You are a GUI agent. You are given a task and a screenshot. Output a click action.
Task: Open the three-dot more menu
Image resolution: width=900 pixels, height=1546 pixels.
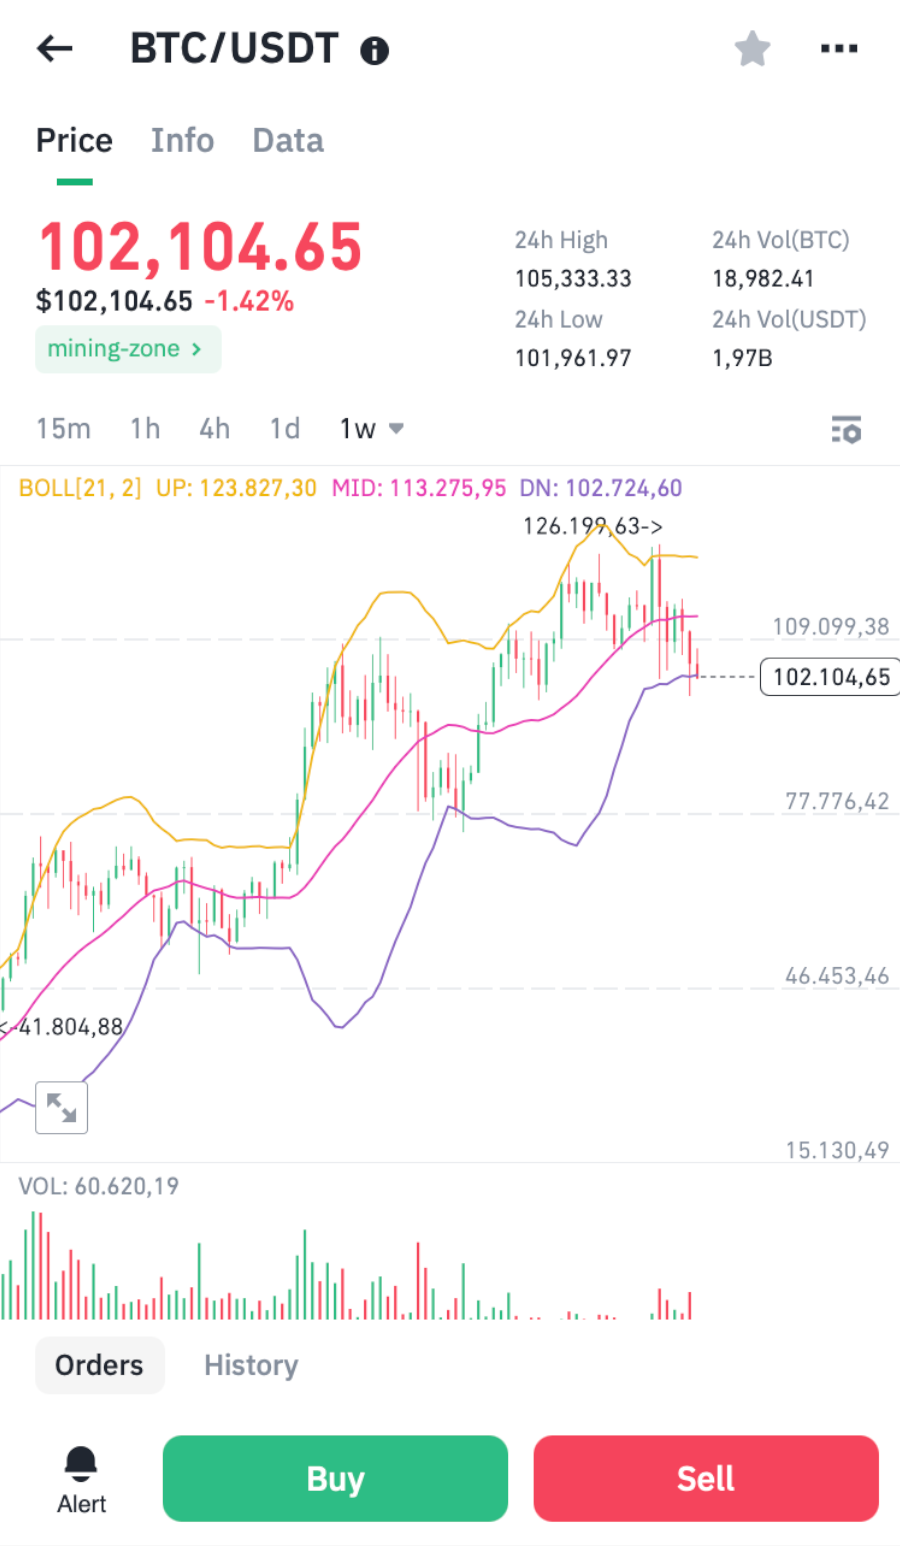tap(838, 48)
